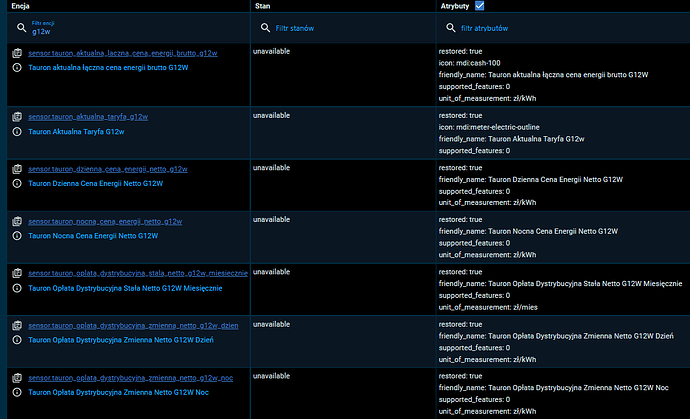The height and width of the screenshot is (419, 690).
Task: Copy entity ID icon for aktualna_laczna_cena_energii_brutto_g12w
Action: point(17,53)
